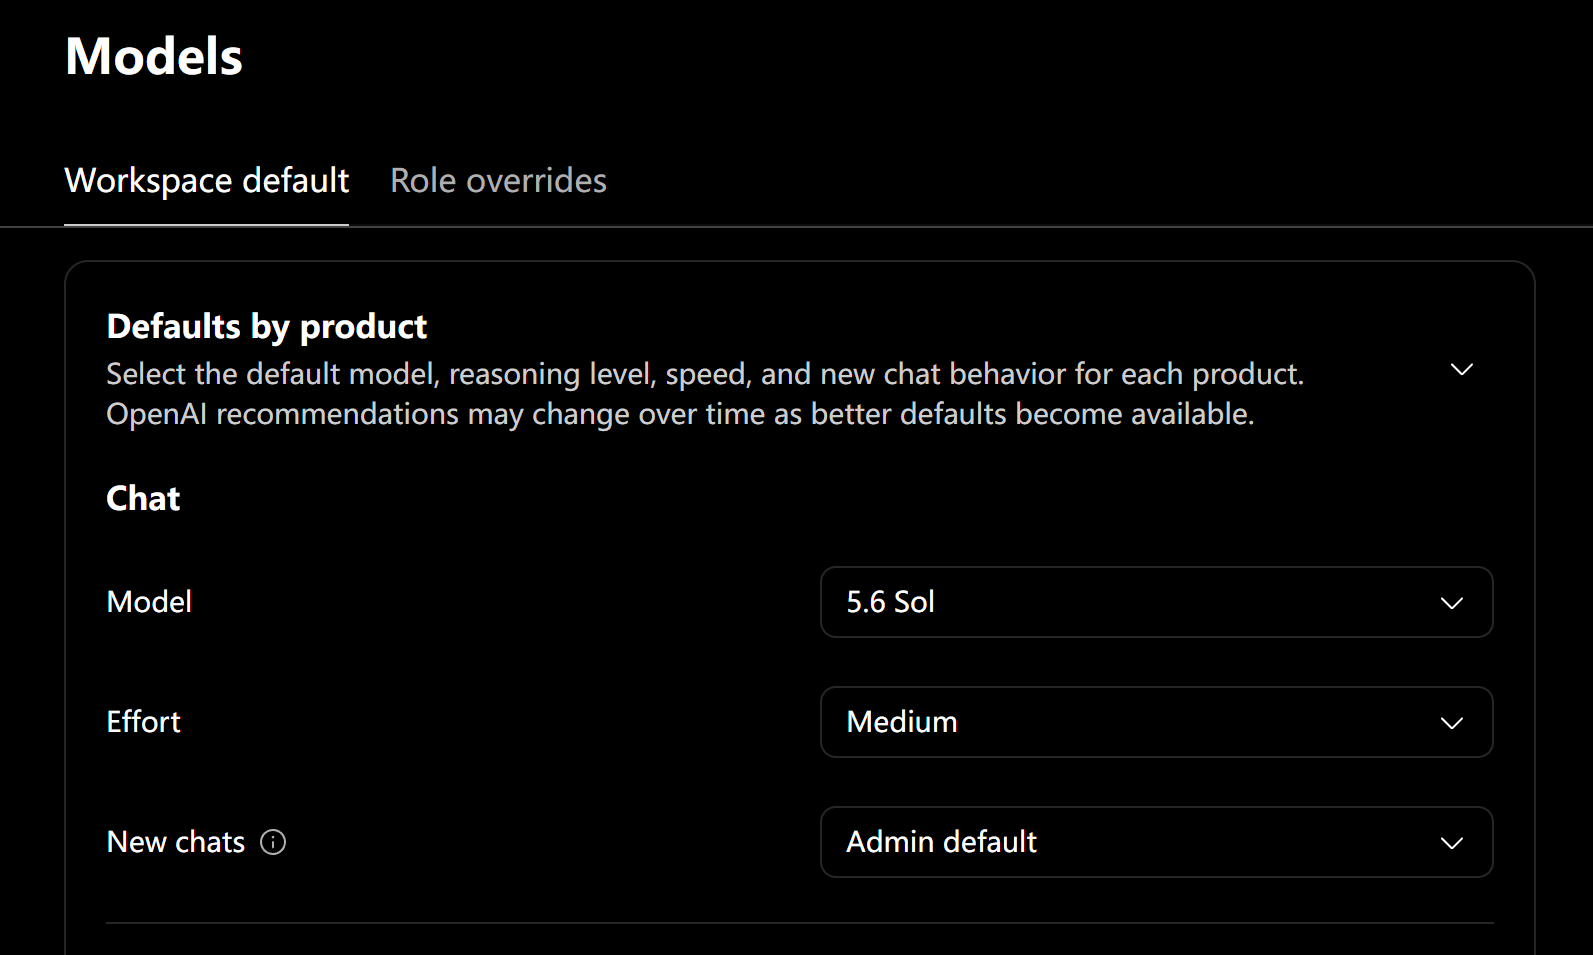The width and height of the screenshot is (1593, 955).
Task: Click the Effort field label
Action: point(144,722)
